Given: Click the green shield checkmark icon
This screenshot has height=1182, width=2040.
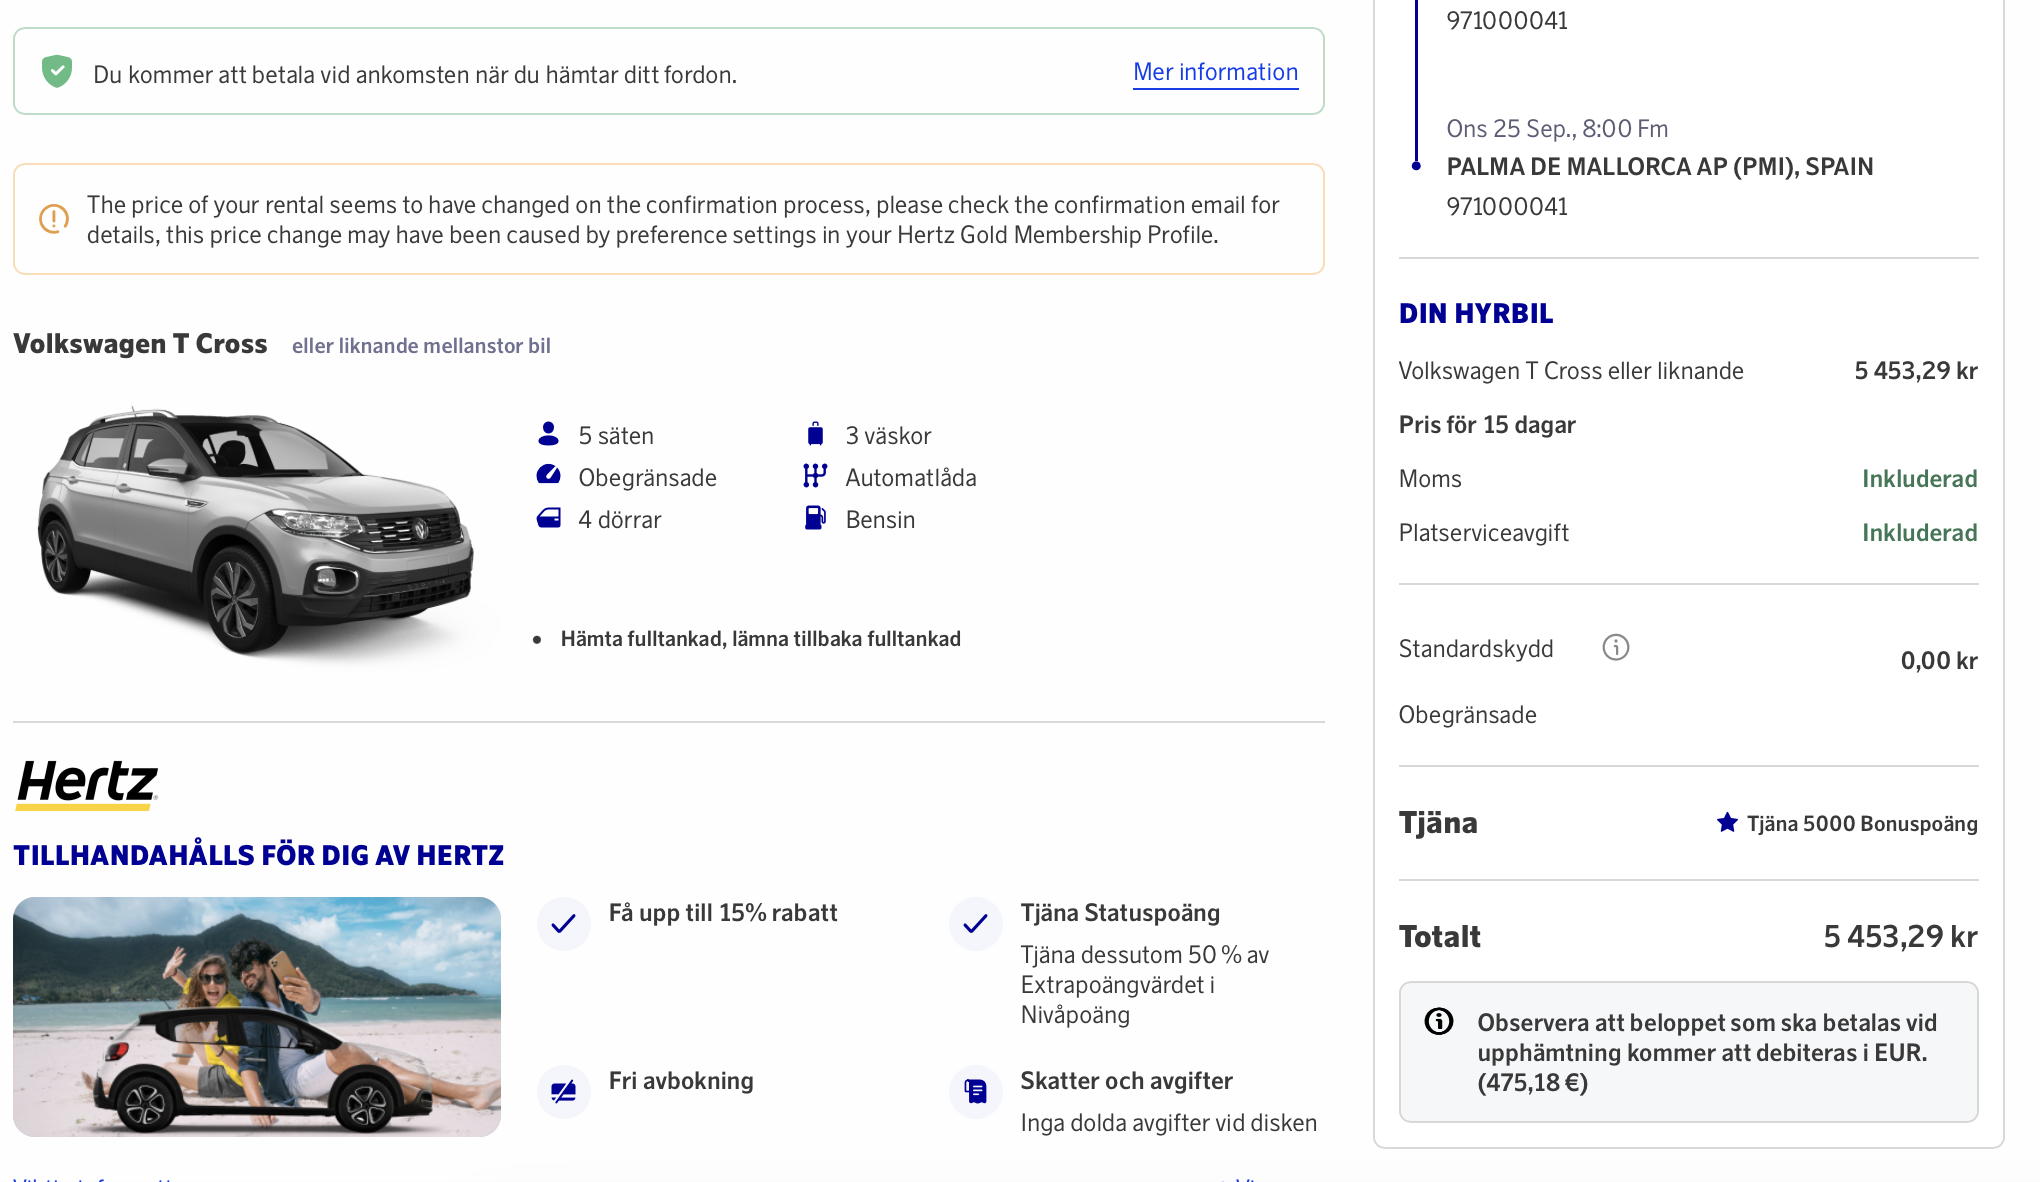Looking at the screenshot, I should pyautogui.click(x=57, y=71).
